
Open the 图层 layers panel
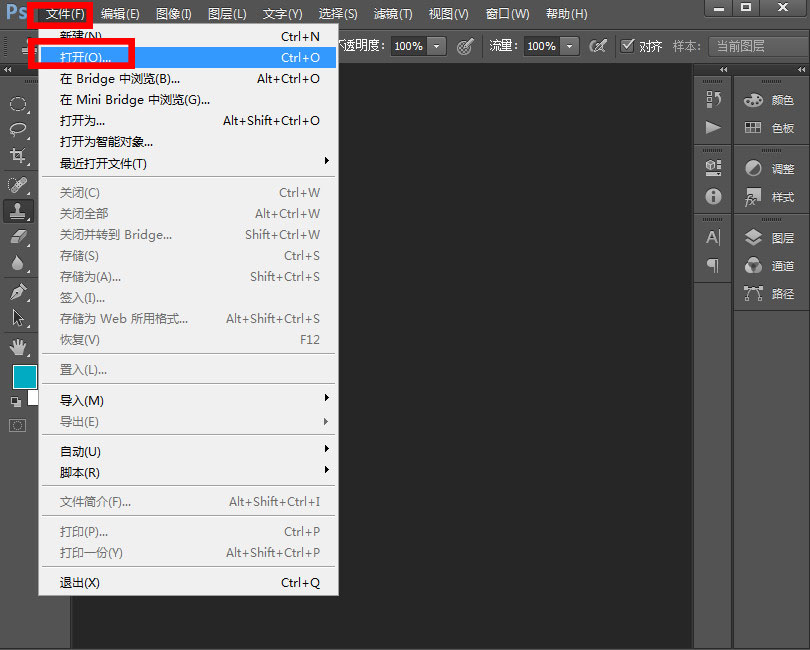point(769,238)
